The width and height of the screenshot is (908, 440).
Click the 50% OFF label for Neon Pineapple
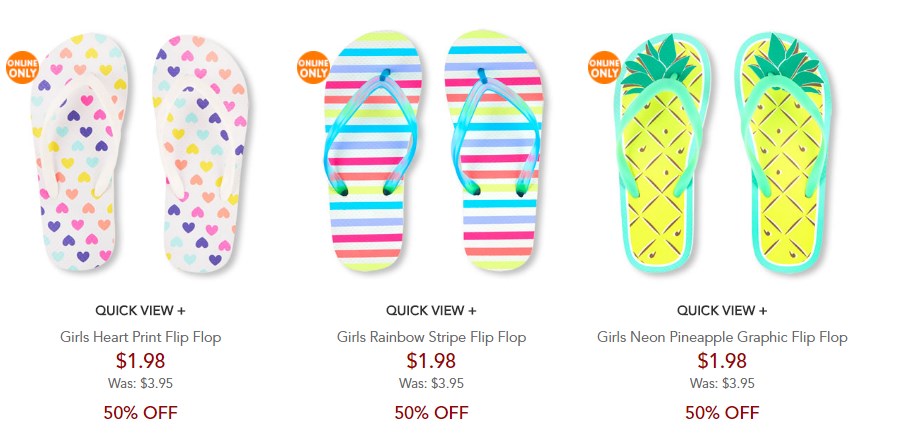[x=722, y=413]
